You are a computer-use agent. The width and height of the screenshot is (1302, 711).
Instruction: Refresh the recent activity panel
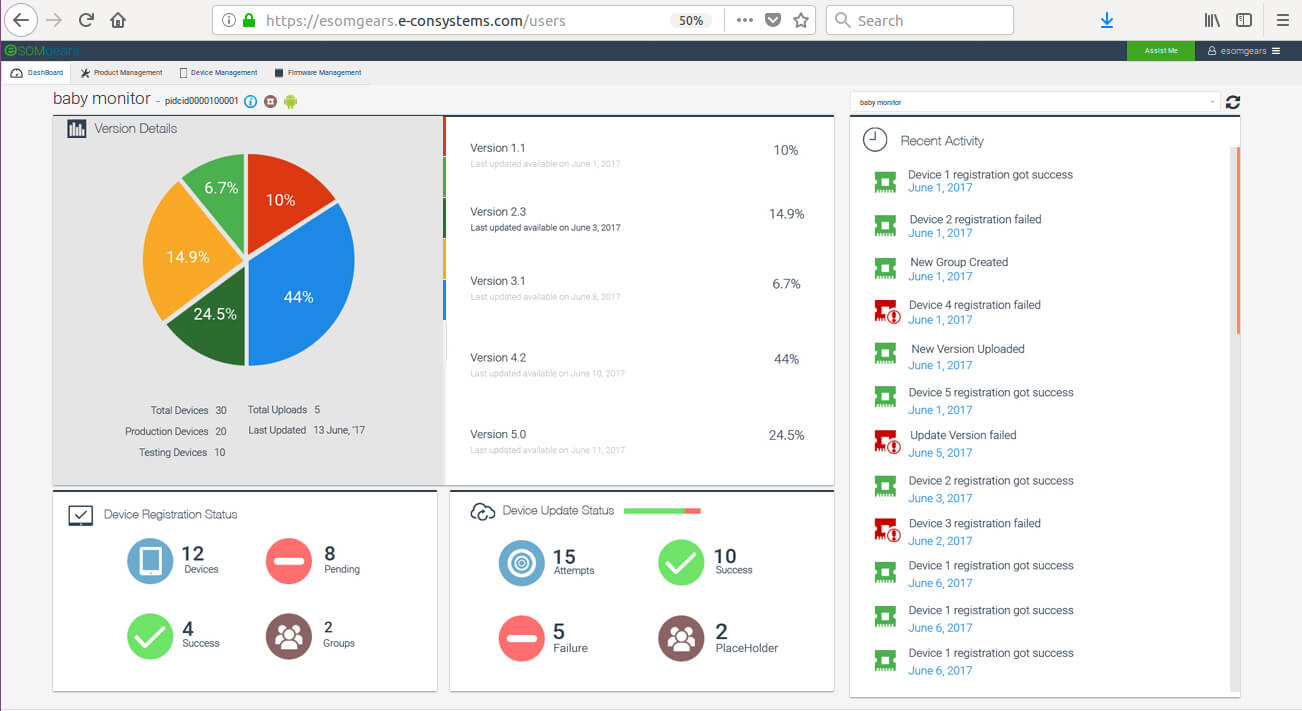point(1233,102)
